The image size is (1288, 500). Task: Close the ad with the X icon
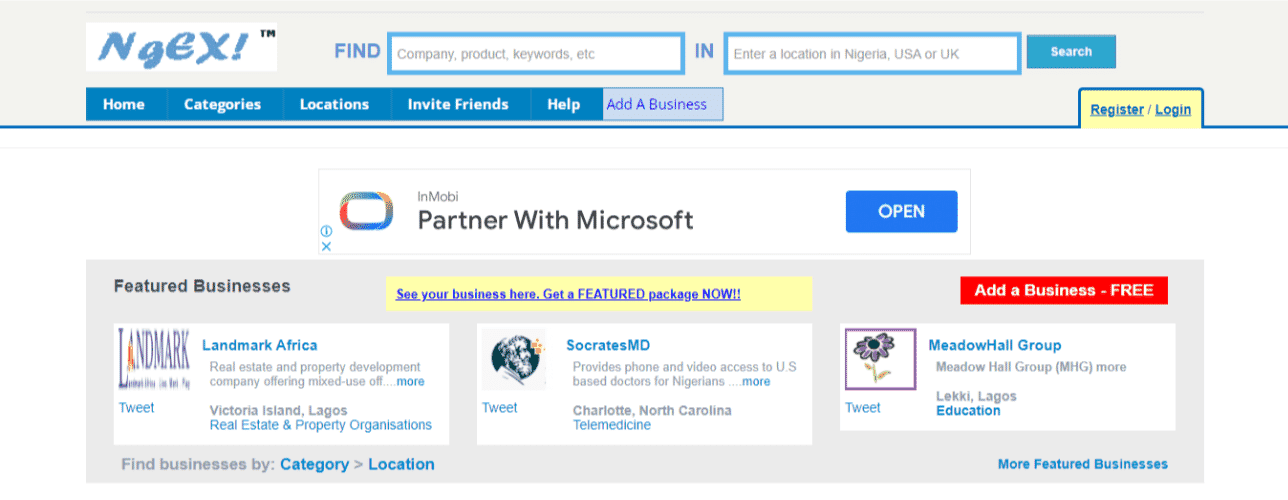[326, 246]
